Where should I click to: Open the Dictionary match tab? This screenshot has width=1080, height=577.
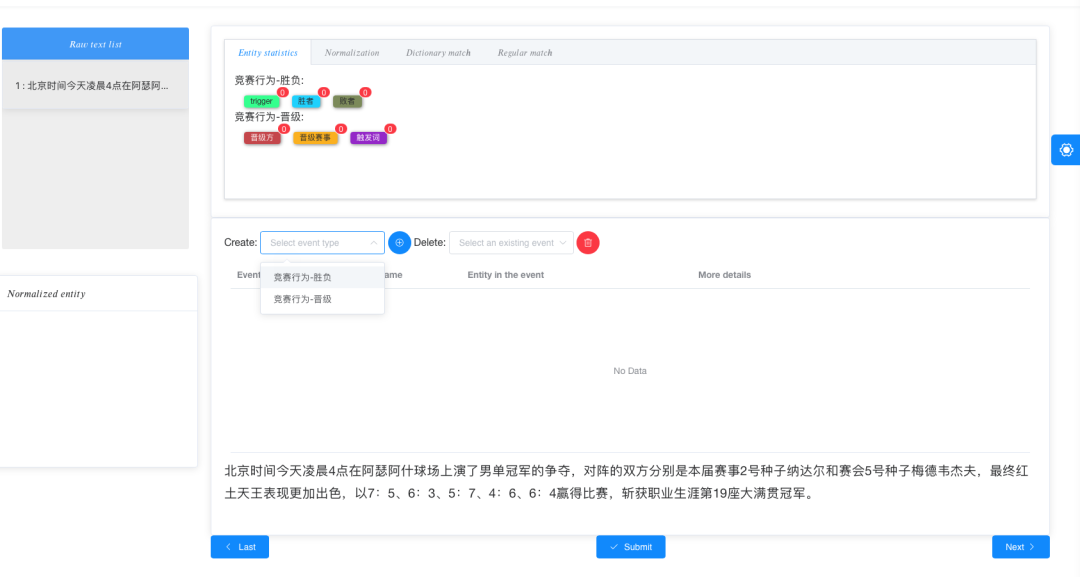click(x=438, y=52)
